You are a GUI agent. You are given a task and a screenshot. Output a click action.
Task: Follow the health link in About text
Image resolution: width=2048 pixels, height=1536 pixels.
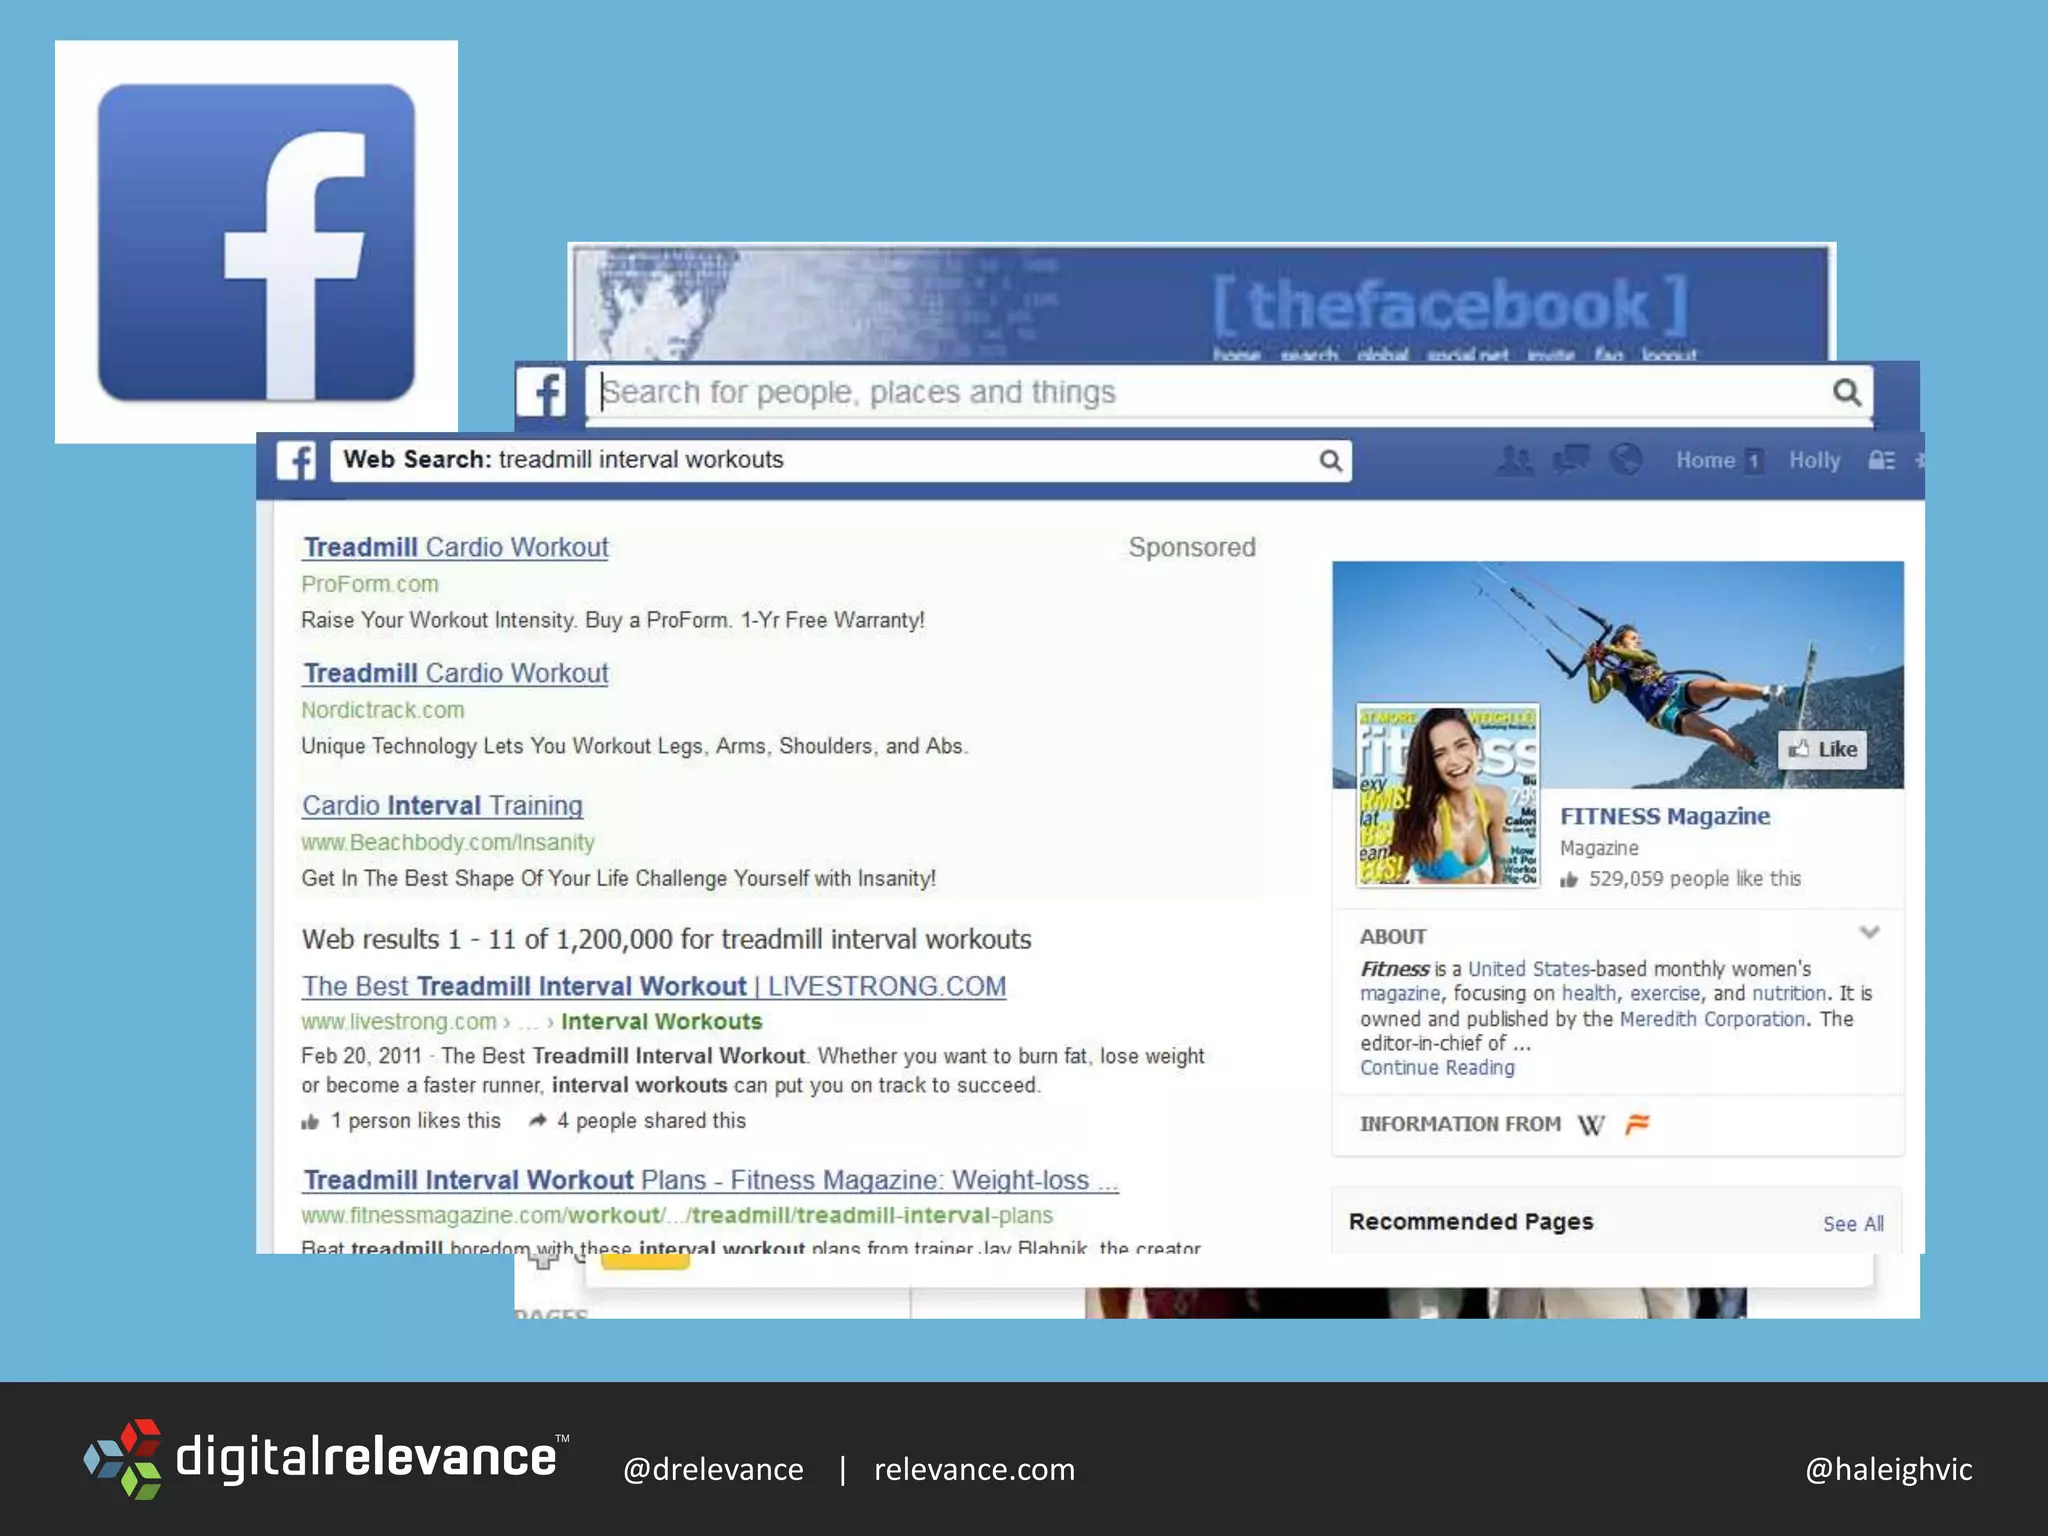1589,993
